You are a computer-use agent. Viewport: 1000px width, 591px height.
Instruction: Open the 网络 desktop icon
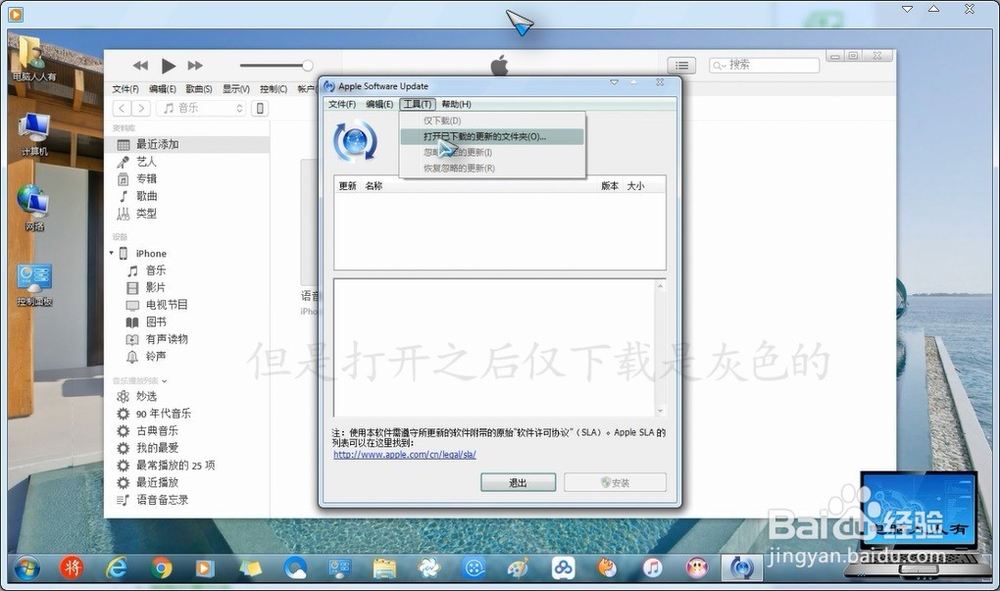pos(34,208)
